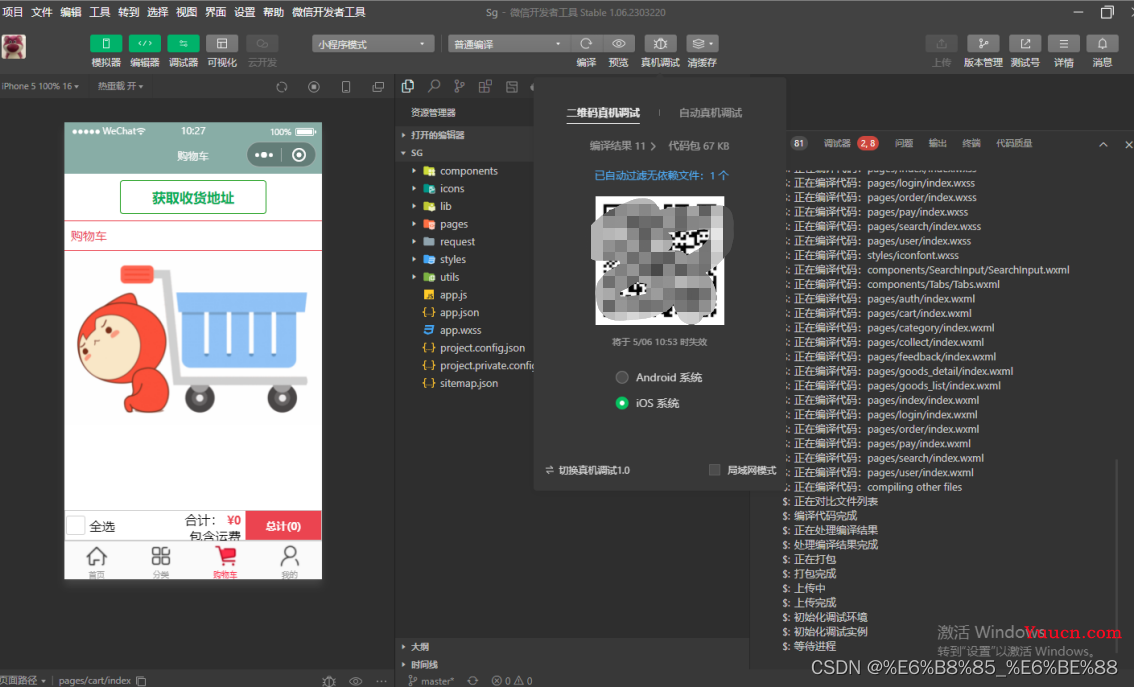Open the iPhone 5 device dropdown
Screen dimensions: 1134x687
click(40, 86)
